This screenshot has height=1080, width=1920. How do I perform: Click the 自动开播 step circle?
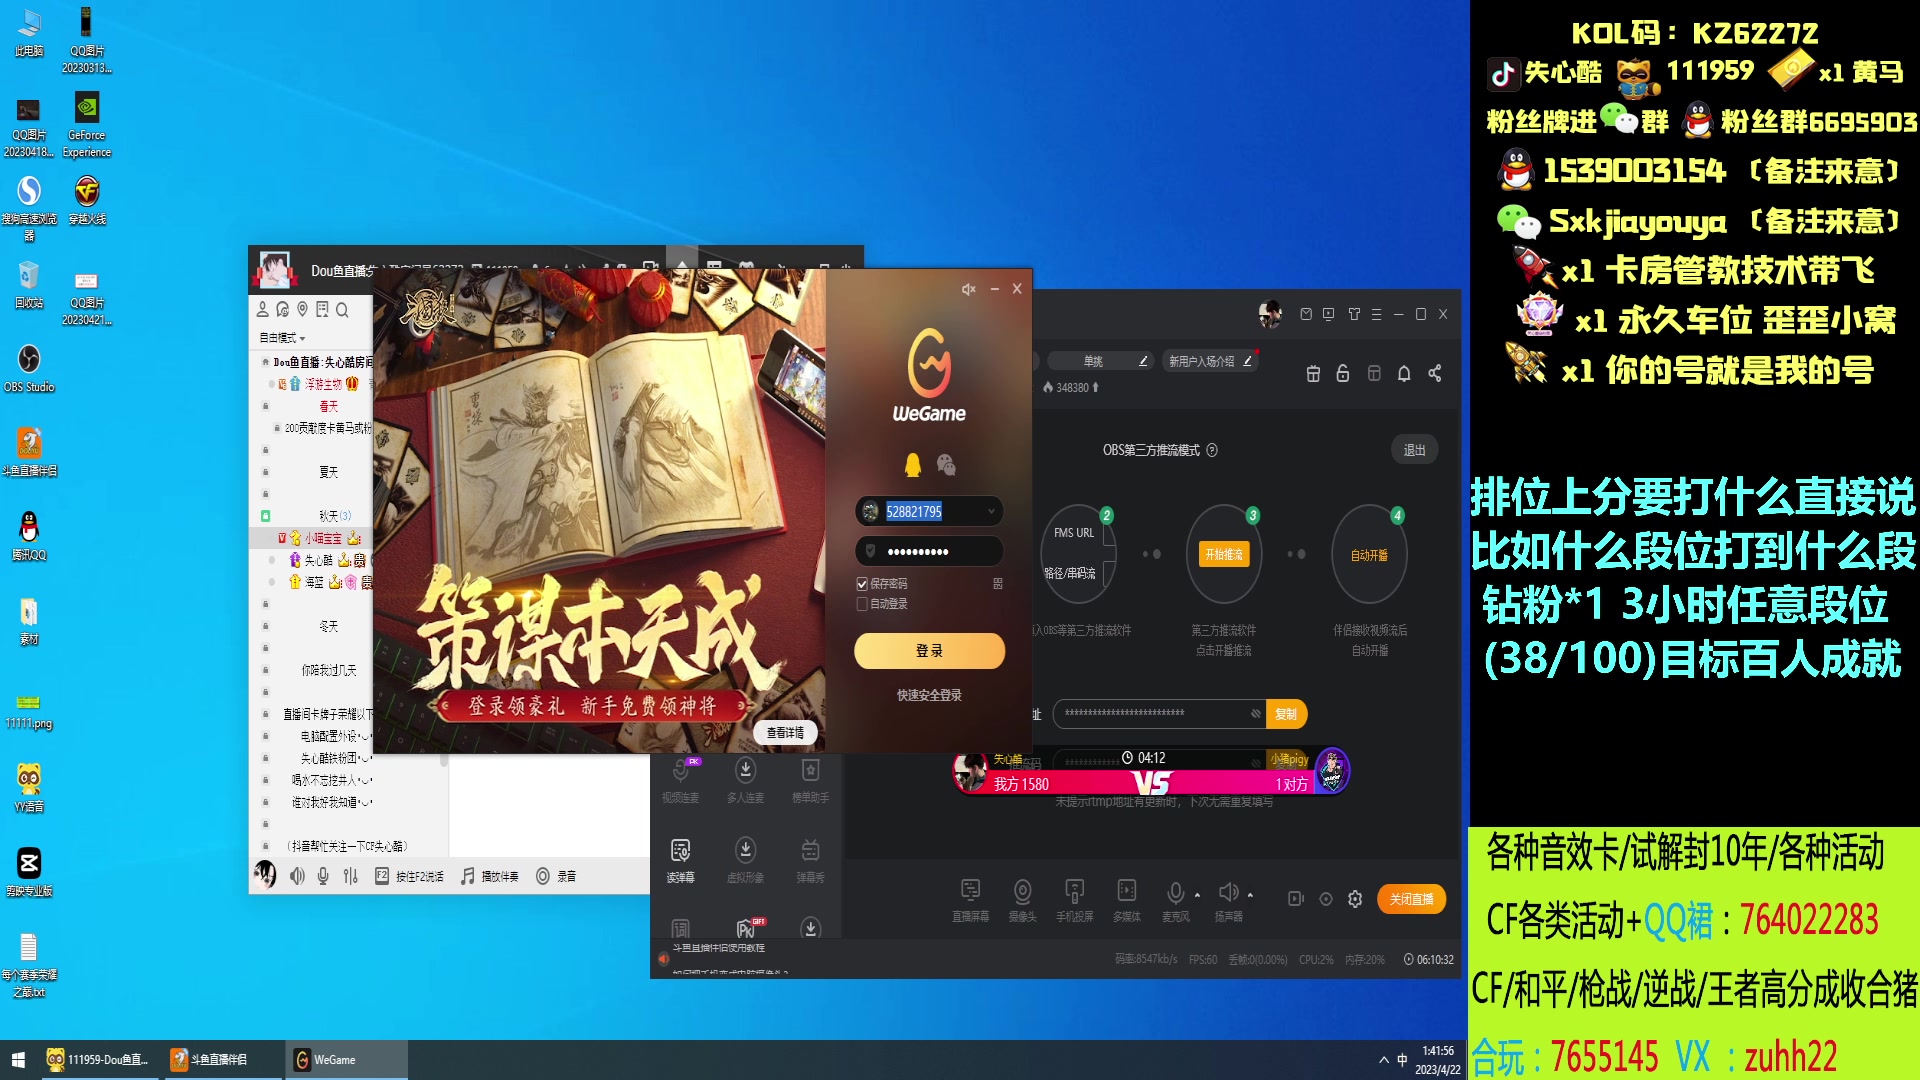coord(1369,555)
